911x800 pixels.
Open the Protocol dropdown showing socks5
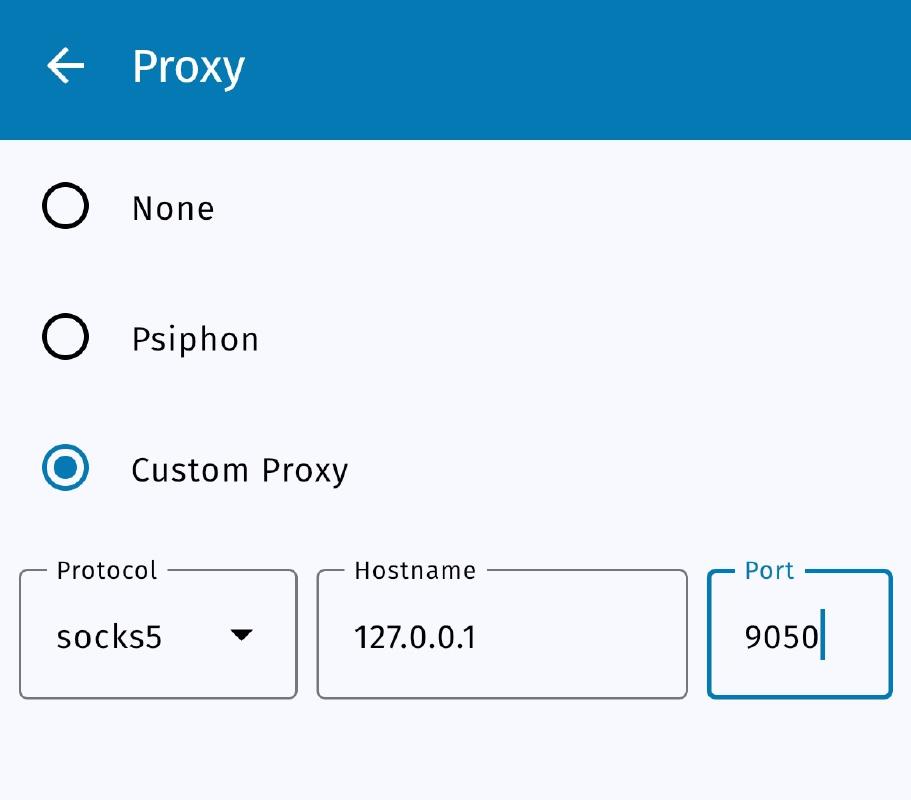pos(157,634)
